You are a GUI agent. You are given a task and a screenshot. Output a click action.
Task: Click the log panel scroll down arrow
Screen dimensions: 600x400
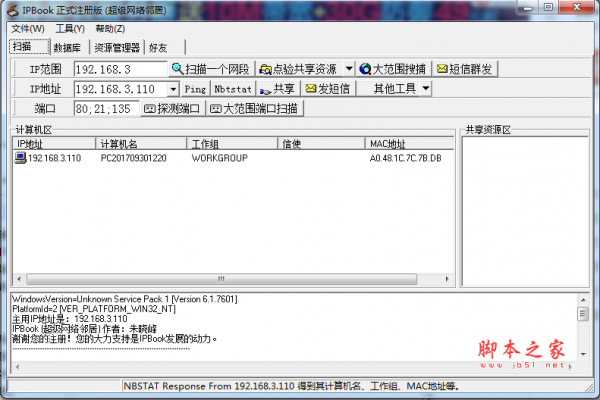tap(583, 354)
